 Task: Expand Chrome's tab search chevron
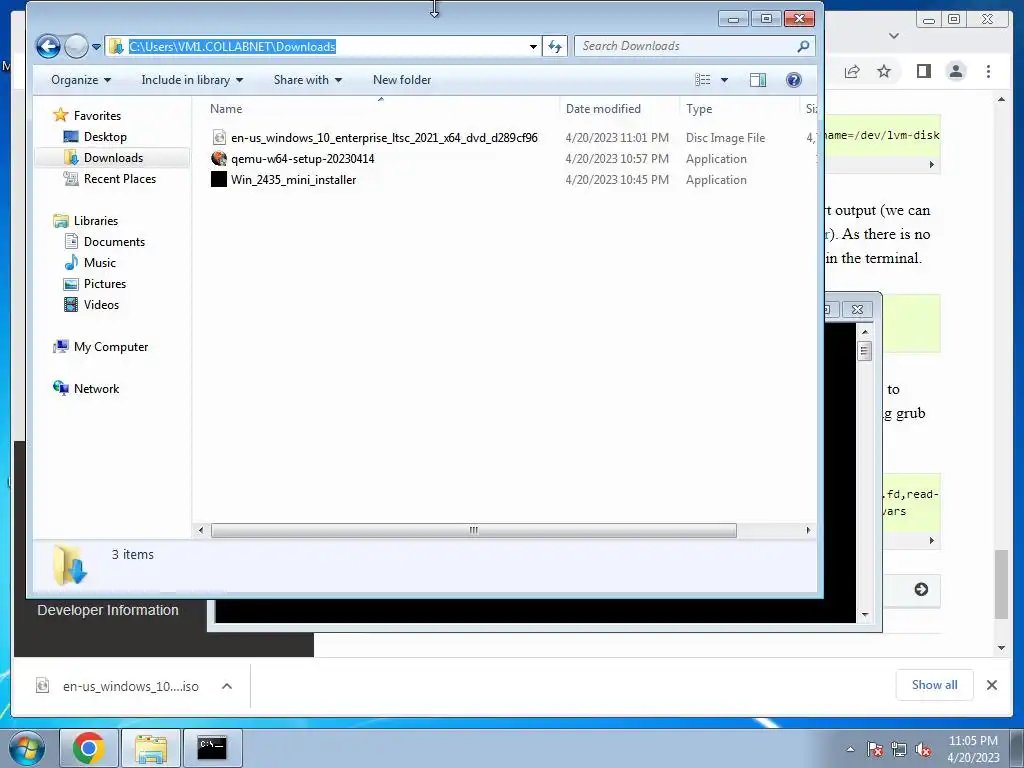coord(894,36)
